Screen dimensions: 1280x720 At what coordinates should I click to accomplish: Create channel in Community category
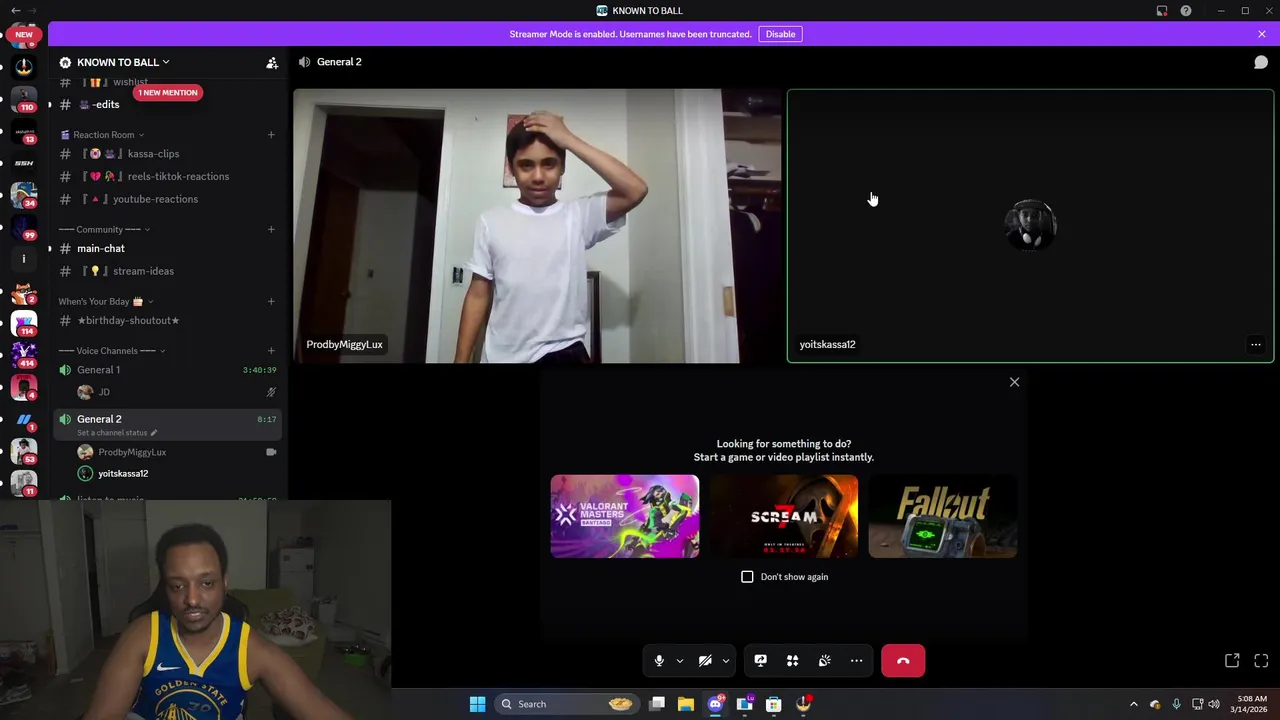tap(271, 230)
